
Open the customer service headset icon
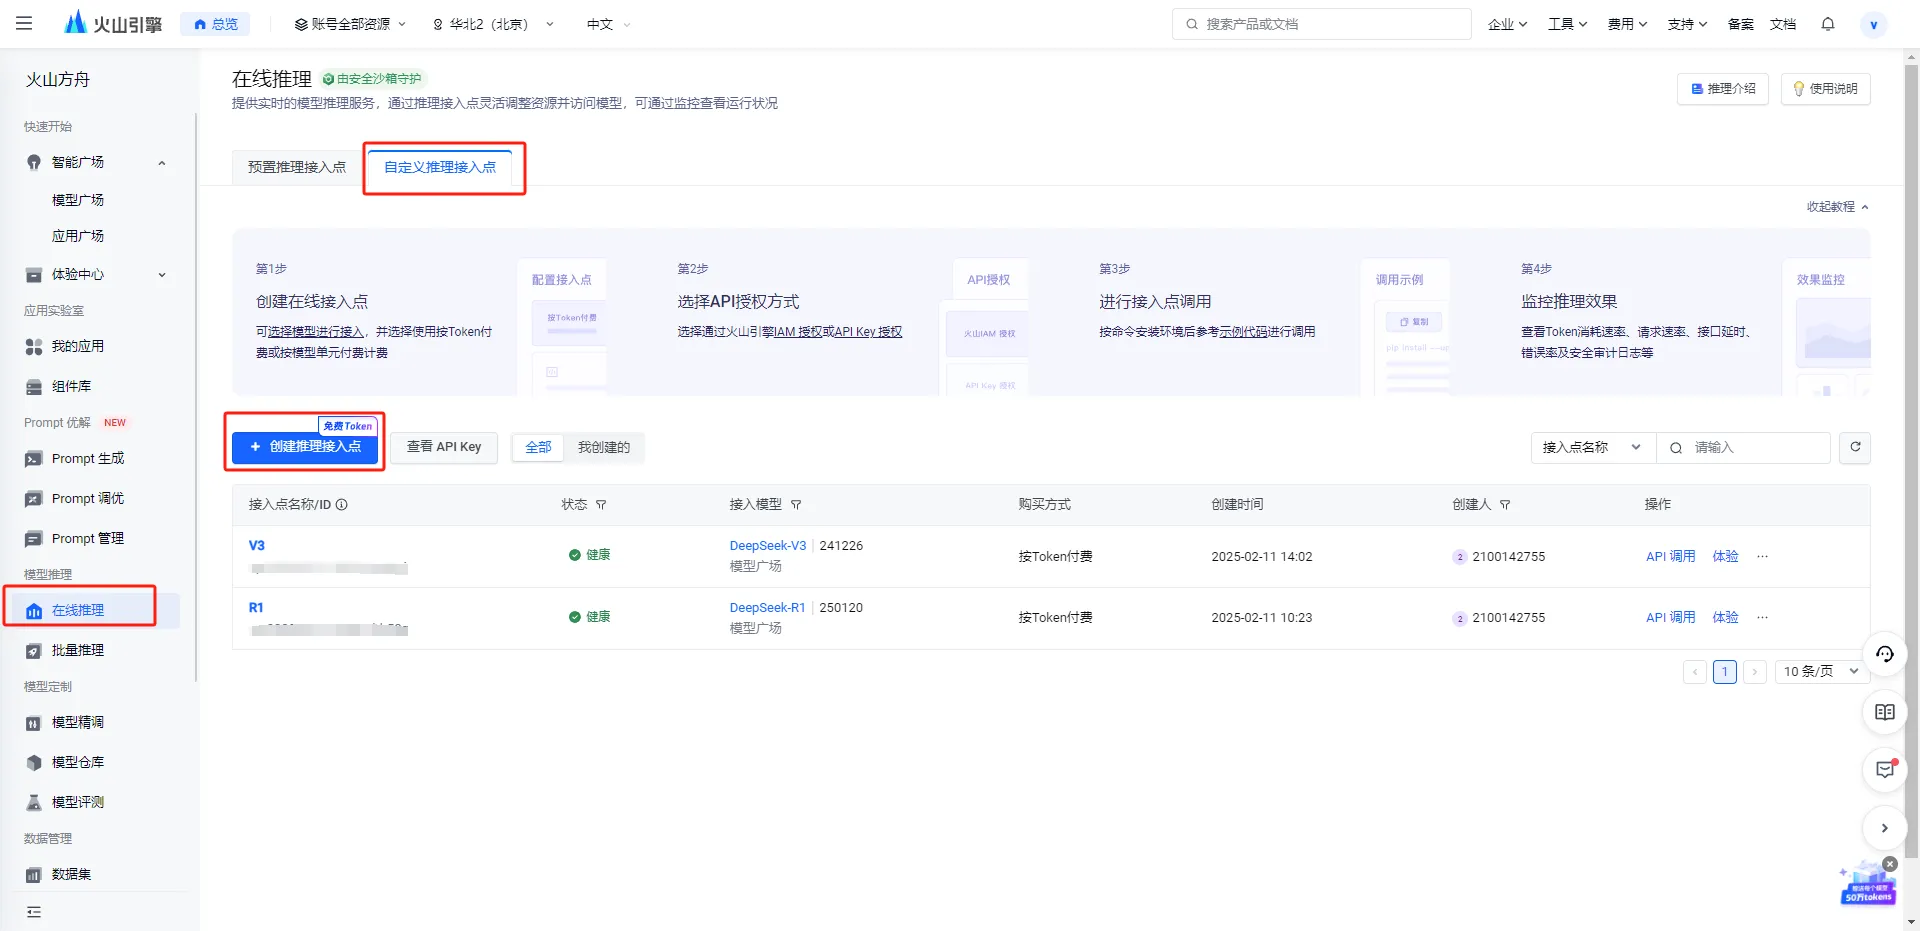[x=1884, y=654]
